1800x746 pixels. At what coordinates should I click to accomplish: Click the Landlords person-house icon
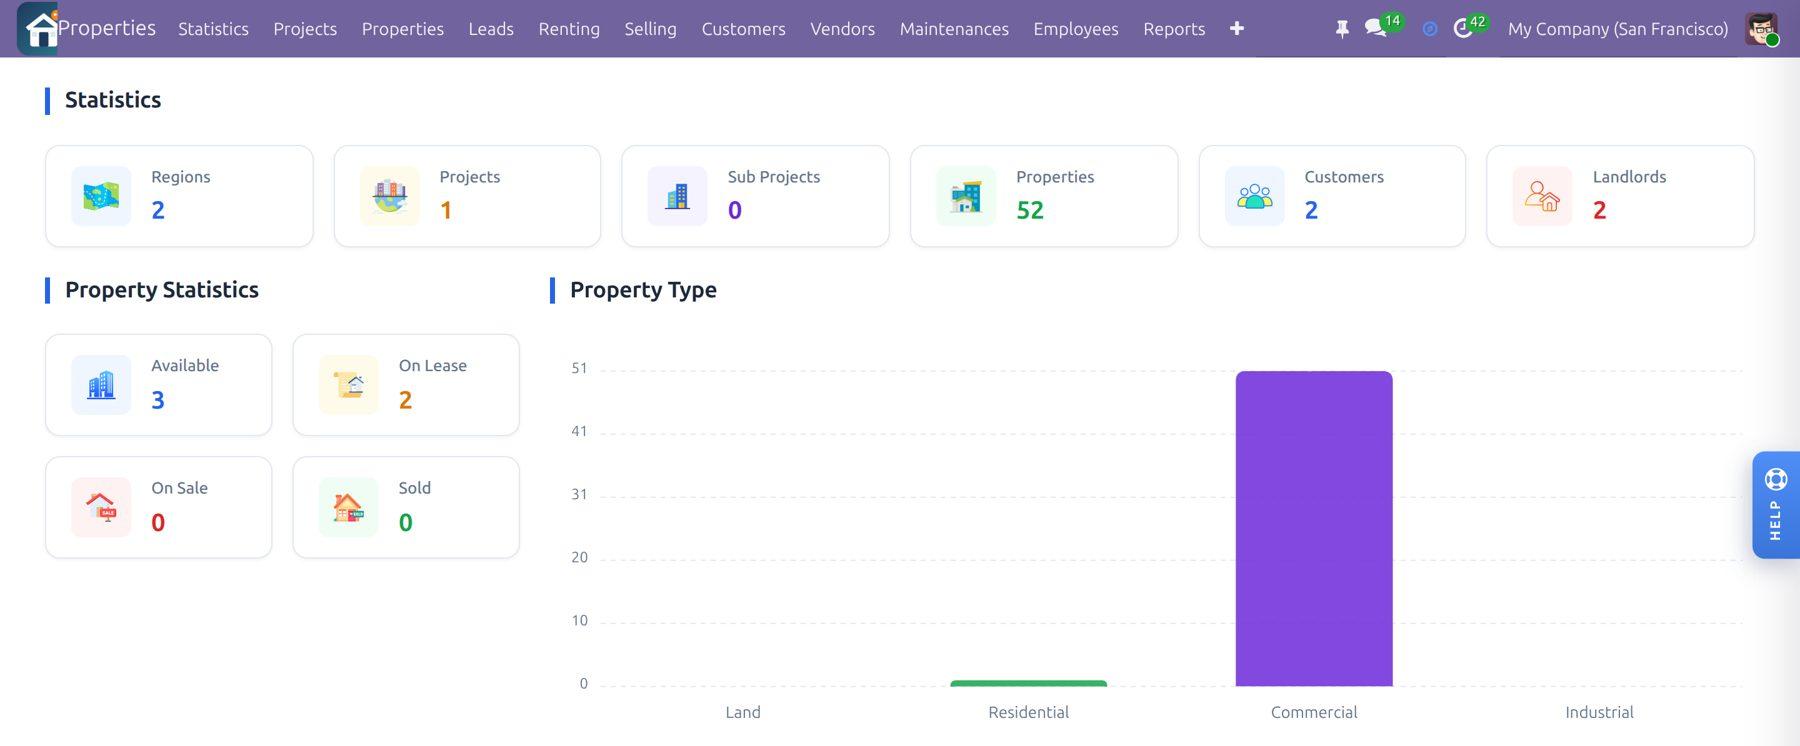[1542, 196]
